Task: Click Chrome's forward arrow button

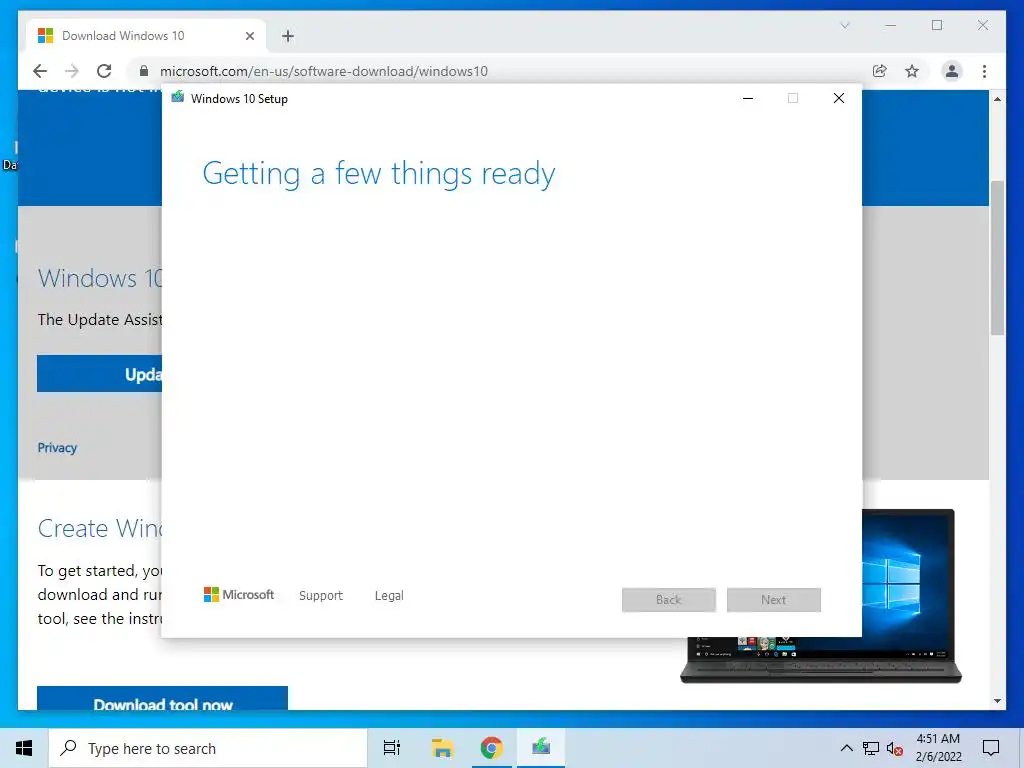Action: 72,71
